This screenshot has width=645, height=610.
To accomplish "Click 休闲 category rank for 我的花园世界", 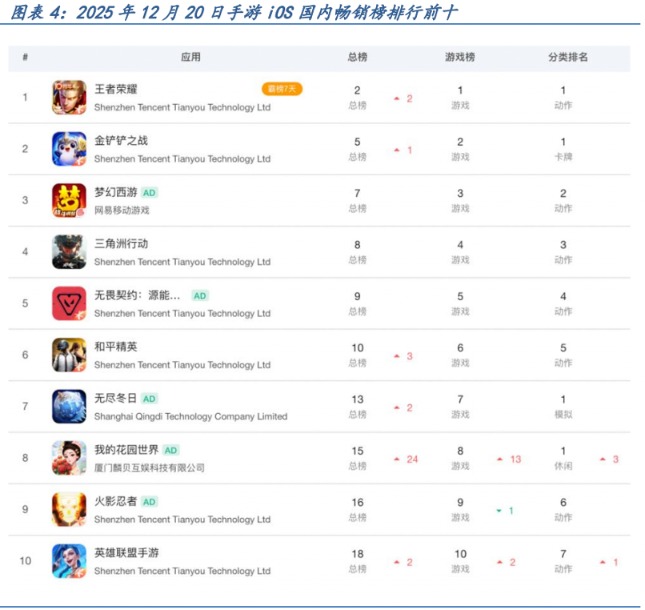I will pos(563,466).
